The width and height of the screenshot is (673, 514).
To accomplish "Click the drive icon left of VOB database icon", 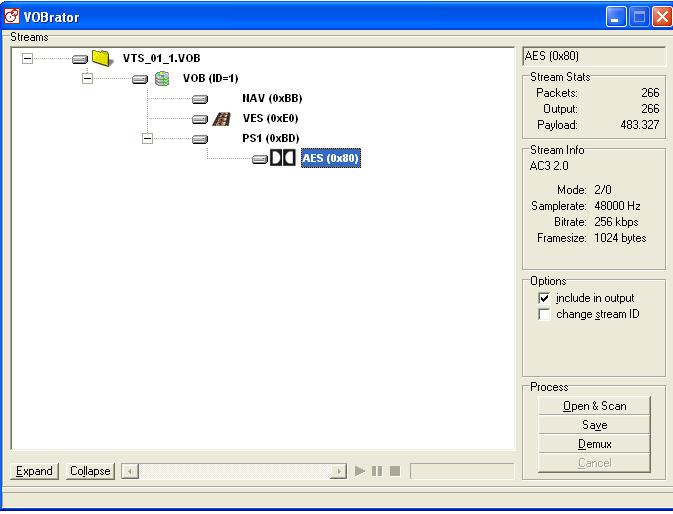I will click(x=140, y=79).
